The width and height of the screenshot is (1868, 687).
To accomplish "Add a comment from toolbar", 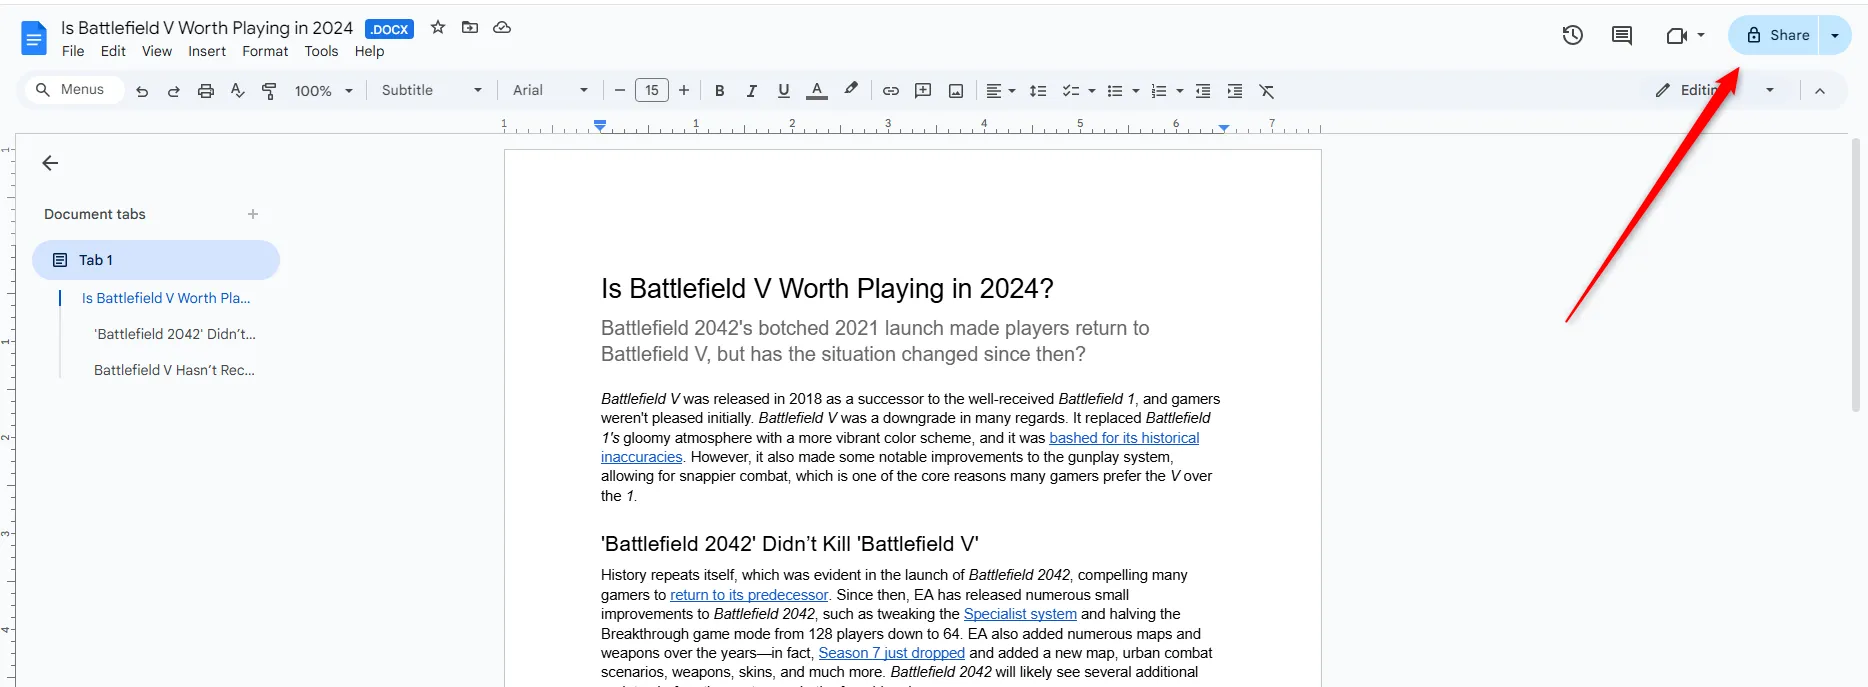I will tap(923, 91).
